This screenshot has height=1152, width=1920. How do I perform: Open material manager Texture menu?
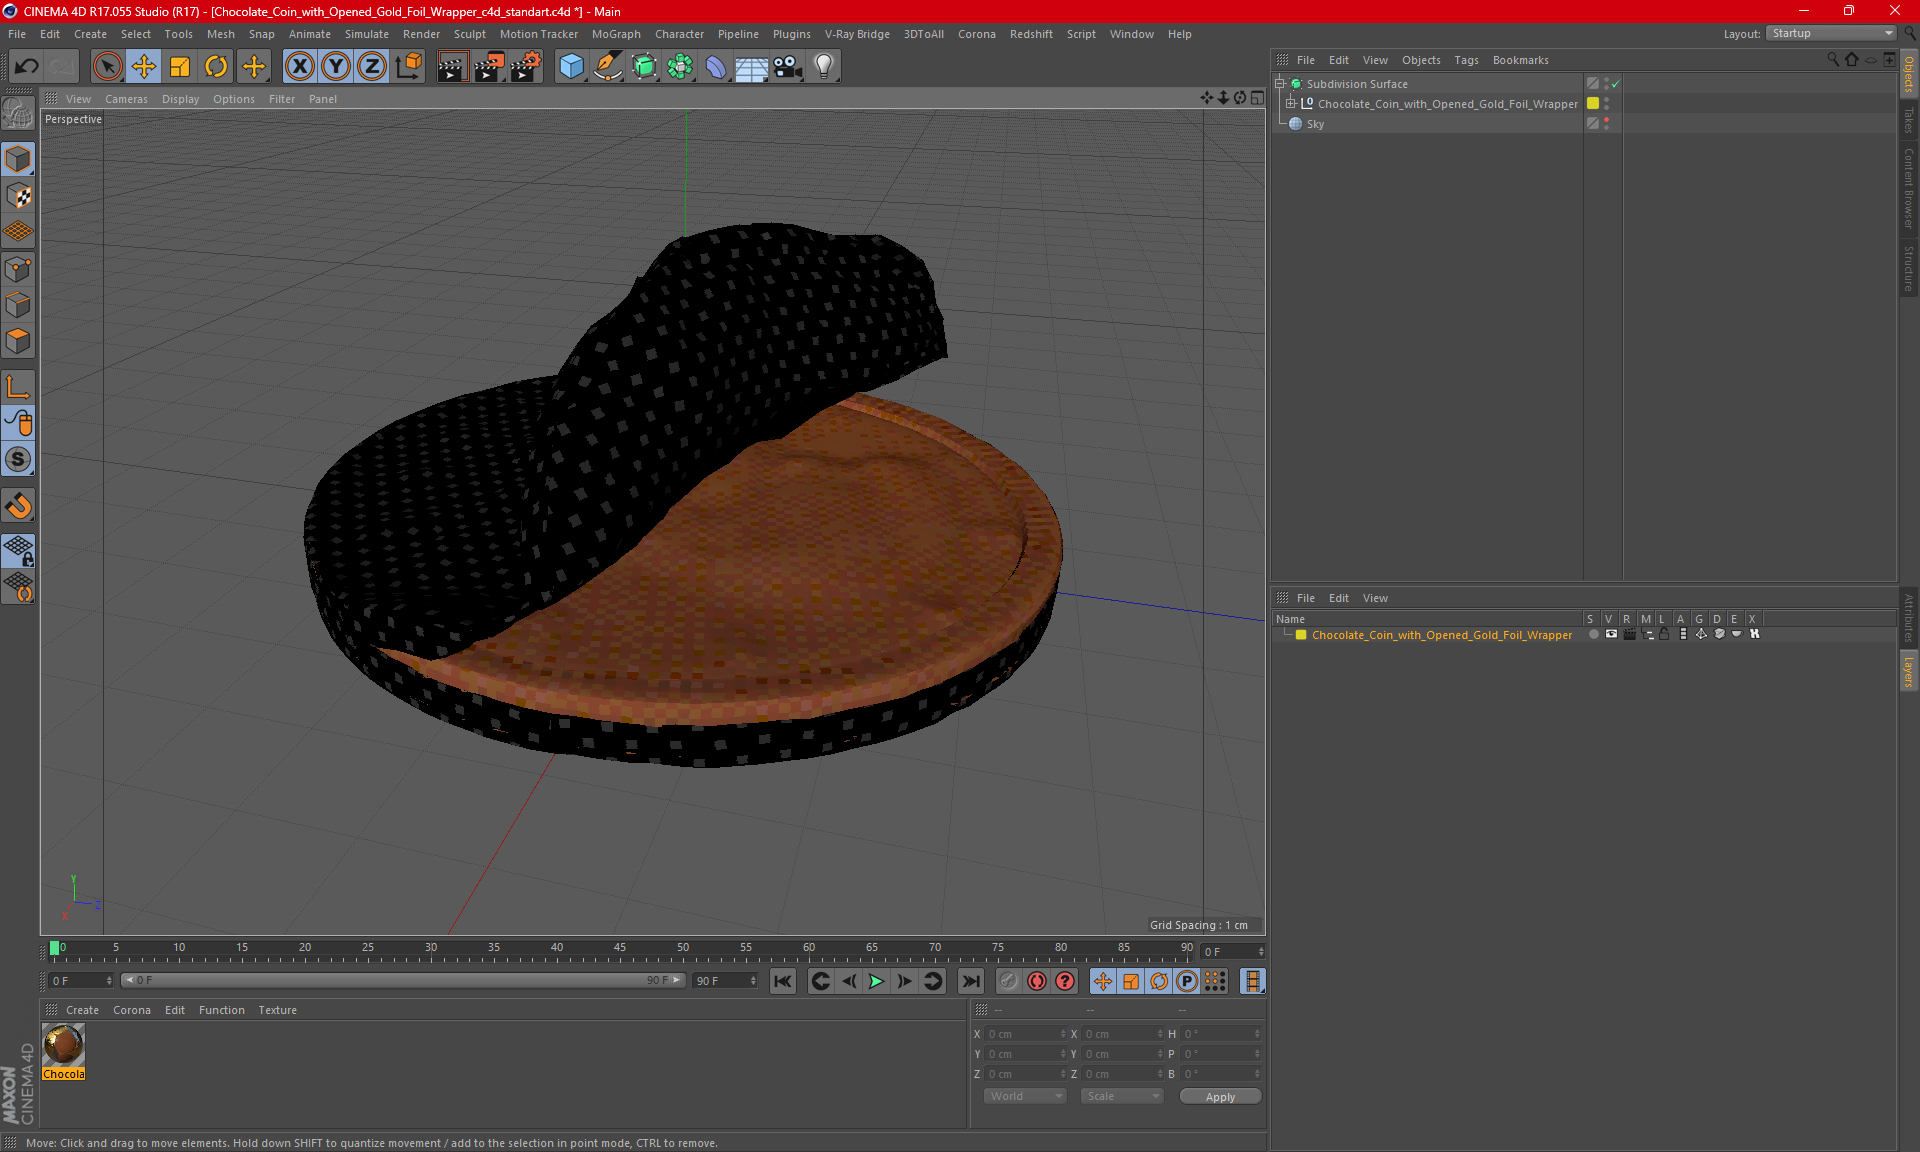tap(277, 1010)
